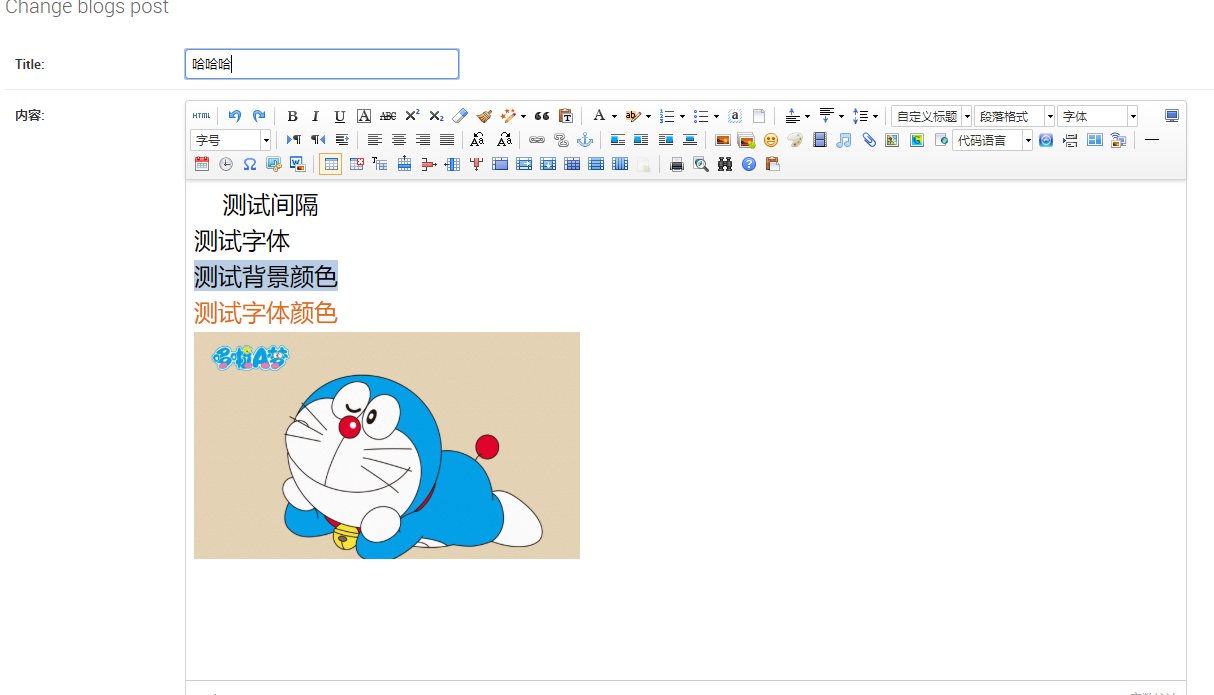Viewport: 1214px width, 695px height.
Task: Insert a horizontal rule line
Action: tap(1151, 140)
